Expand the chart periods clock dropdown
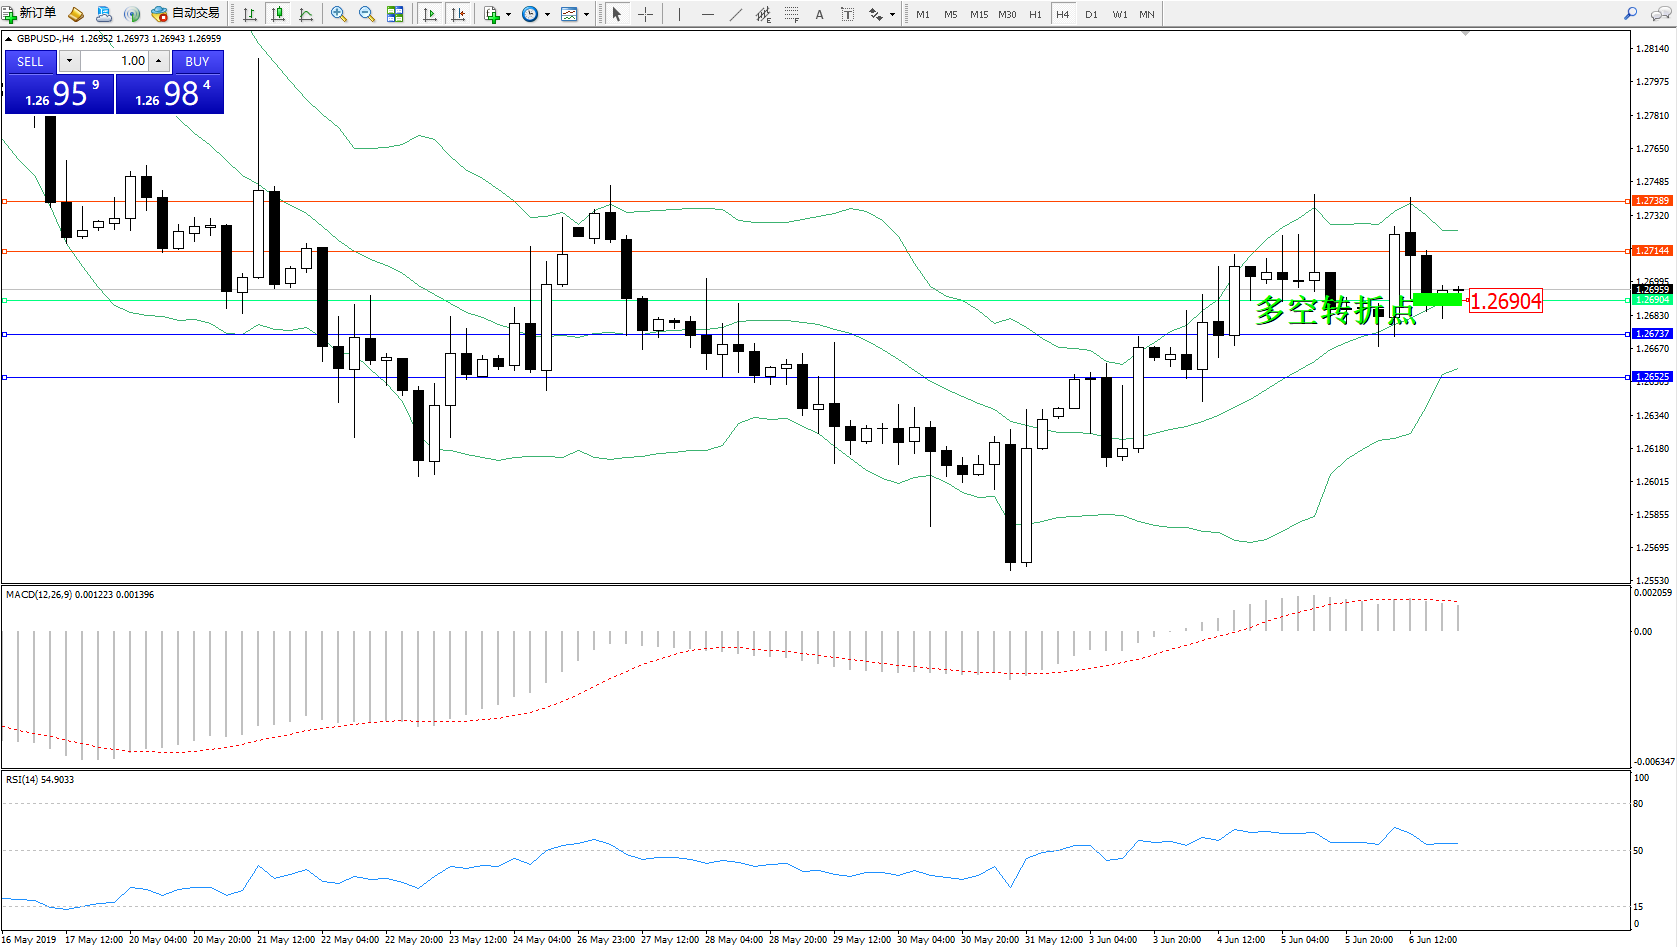This screenshot has width=1677, height=947. [x=547, y=15]
